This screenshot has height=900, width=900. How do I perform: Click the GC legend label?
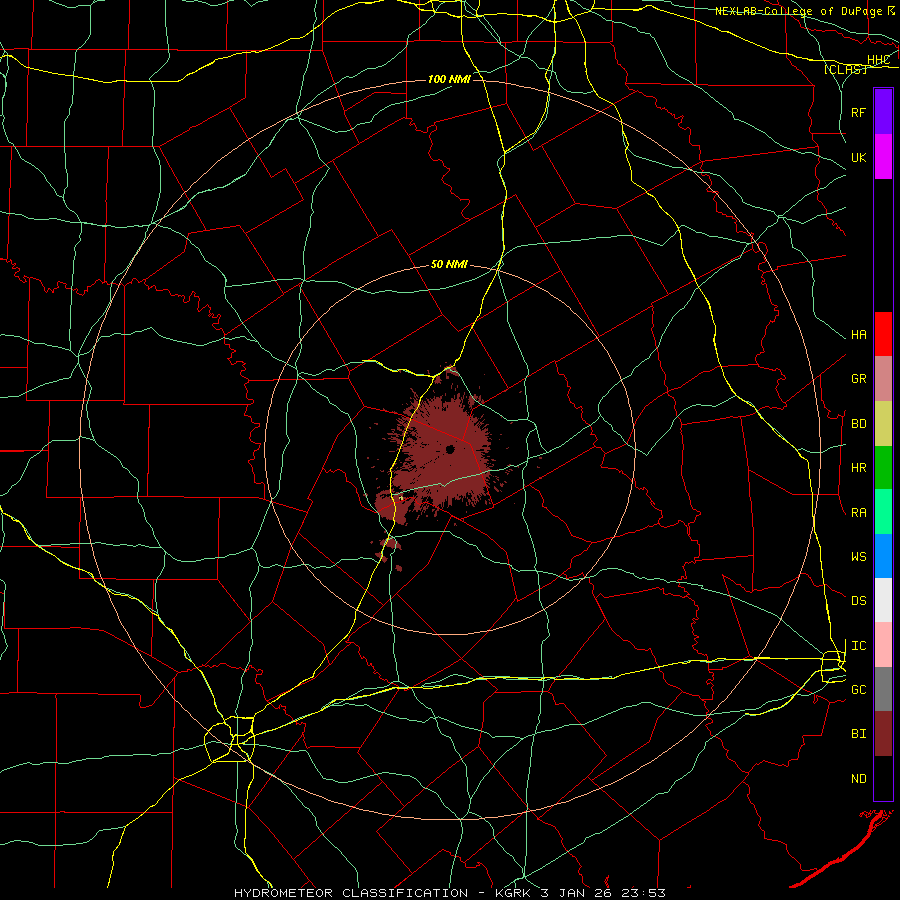tap(858, 690)
